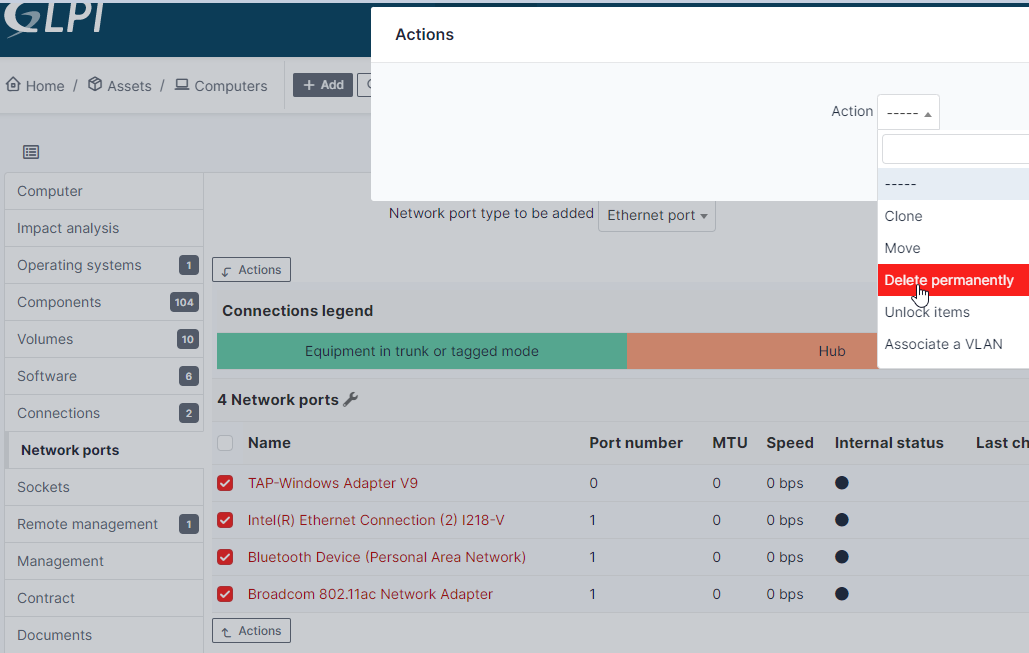This screenshot has height=653, width=1029.
Task: Open the Intel(R) Ethernet Connection port link
Action: click(377, 520)
